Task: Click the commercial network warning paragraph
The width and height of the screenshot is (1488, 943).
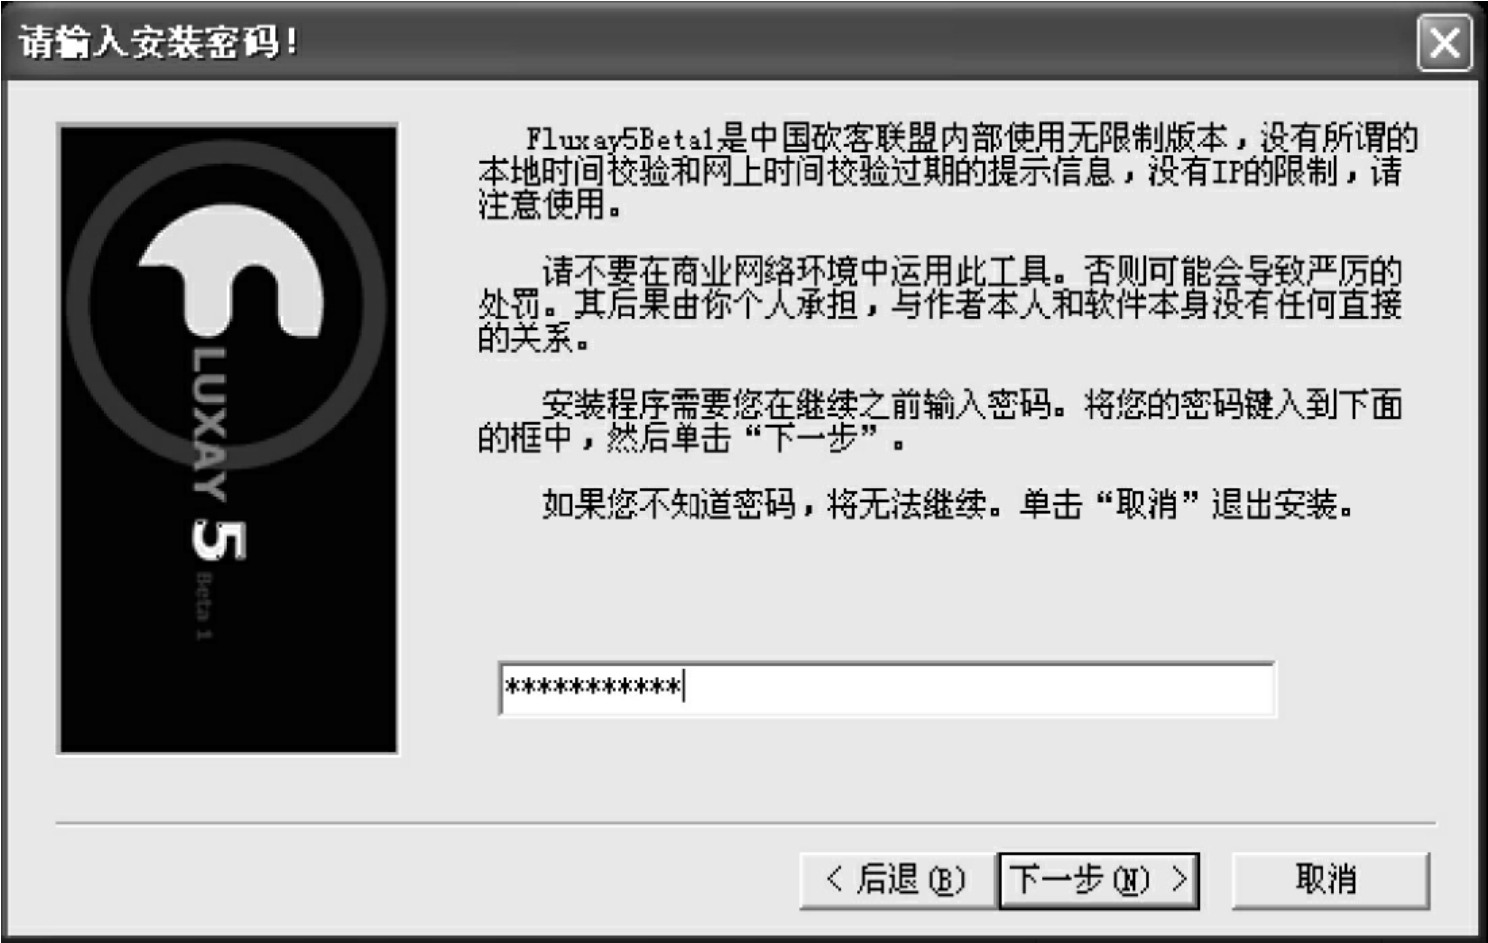Action: tap(939, 304)
